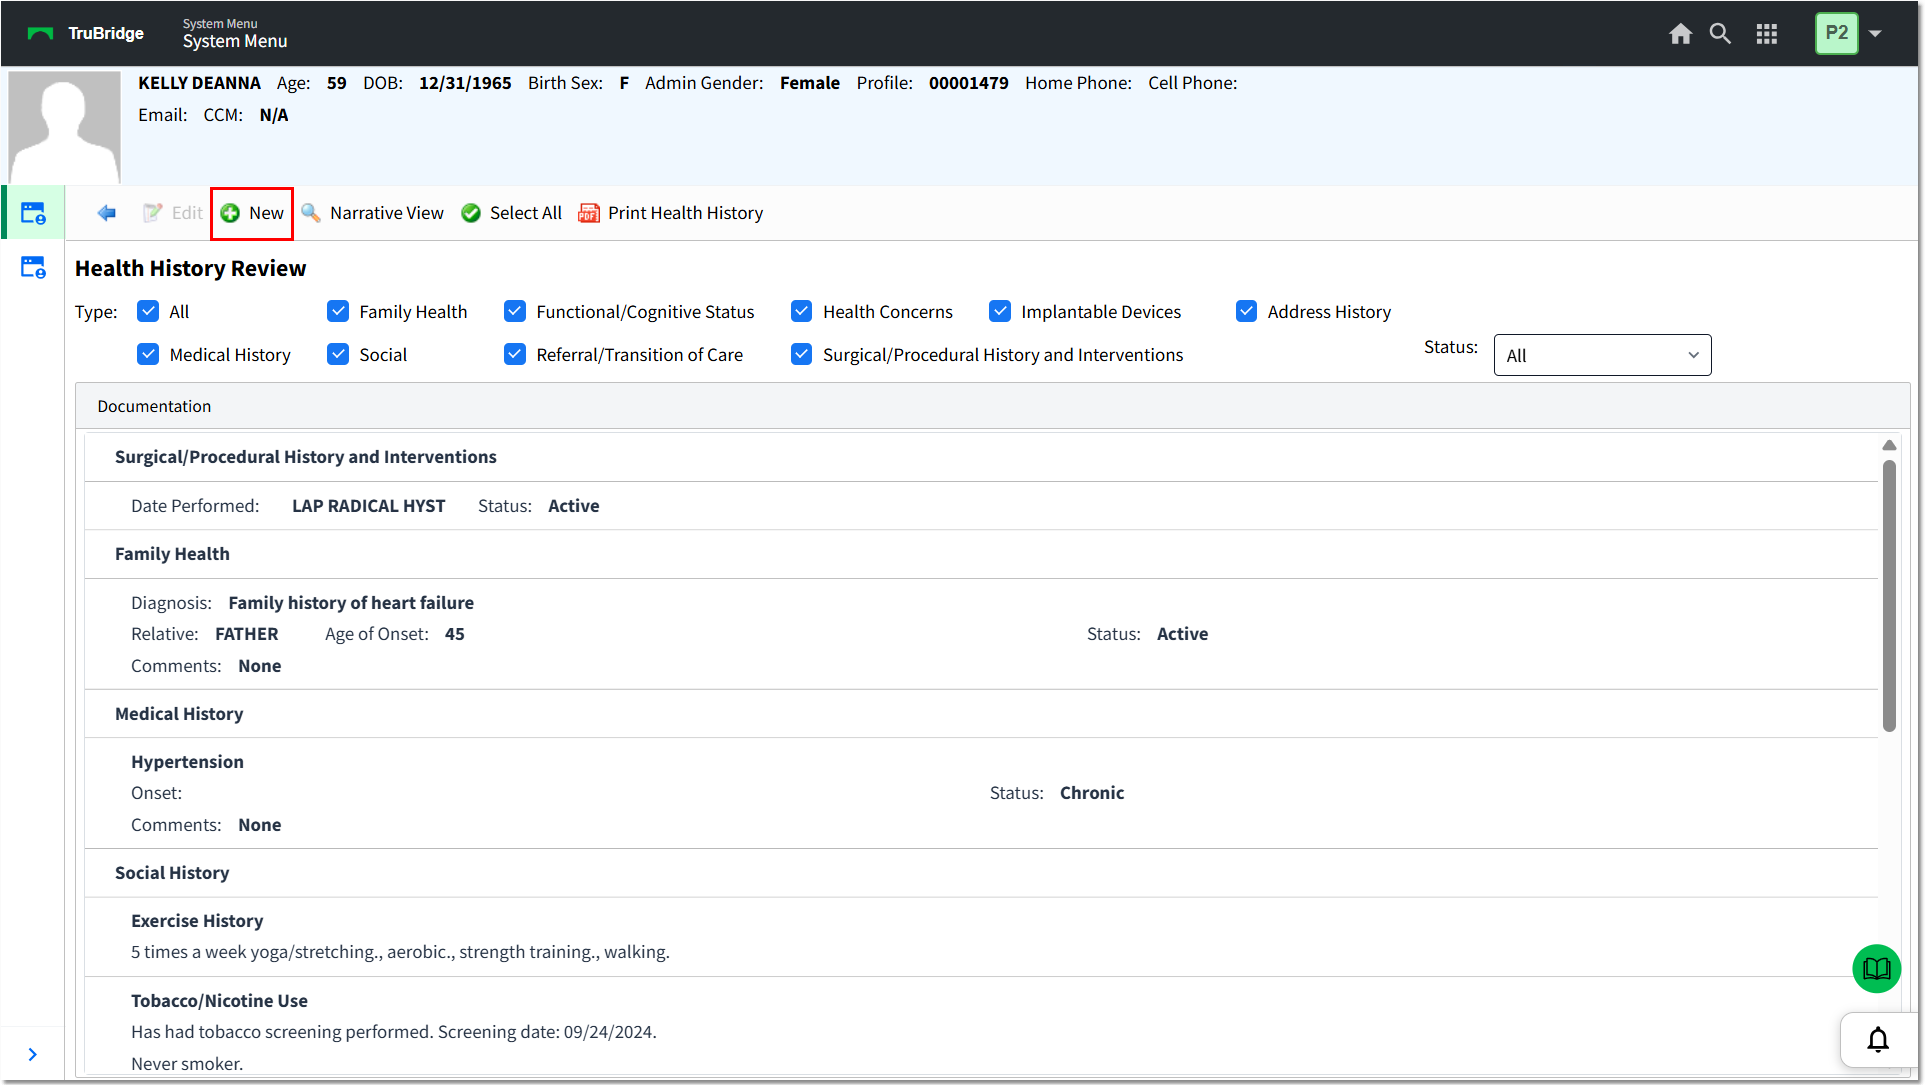Create a New health history entry

click(x=252, y=213)
